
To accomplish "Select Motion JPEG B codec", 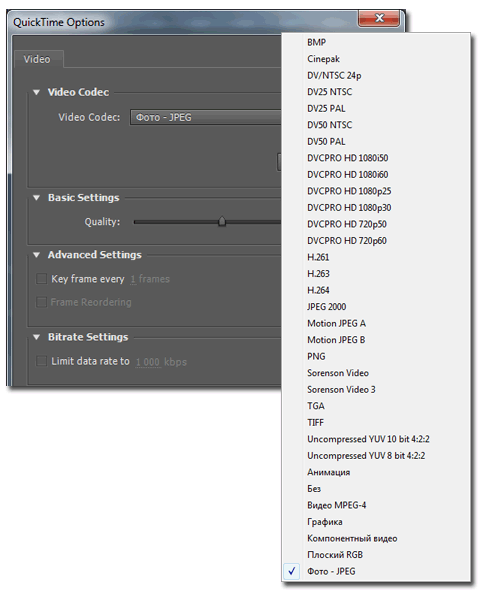I will click(376, 339).
